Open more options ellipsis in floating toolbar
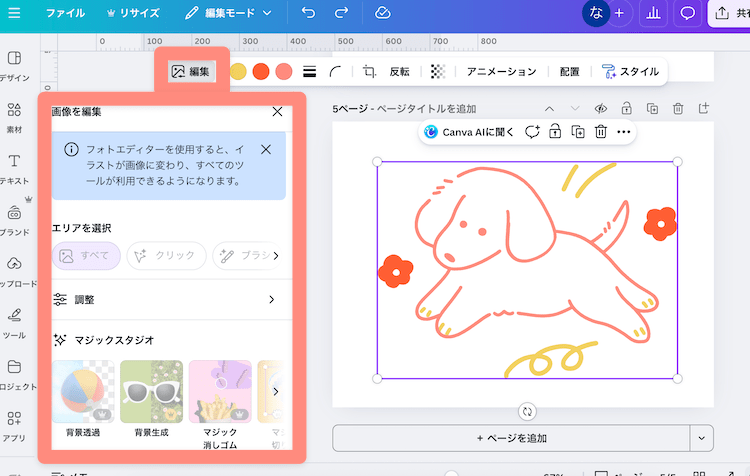This screenshot has height=476, width=750. [x=624, y=132]
